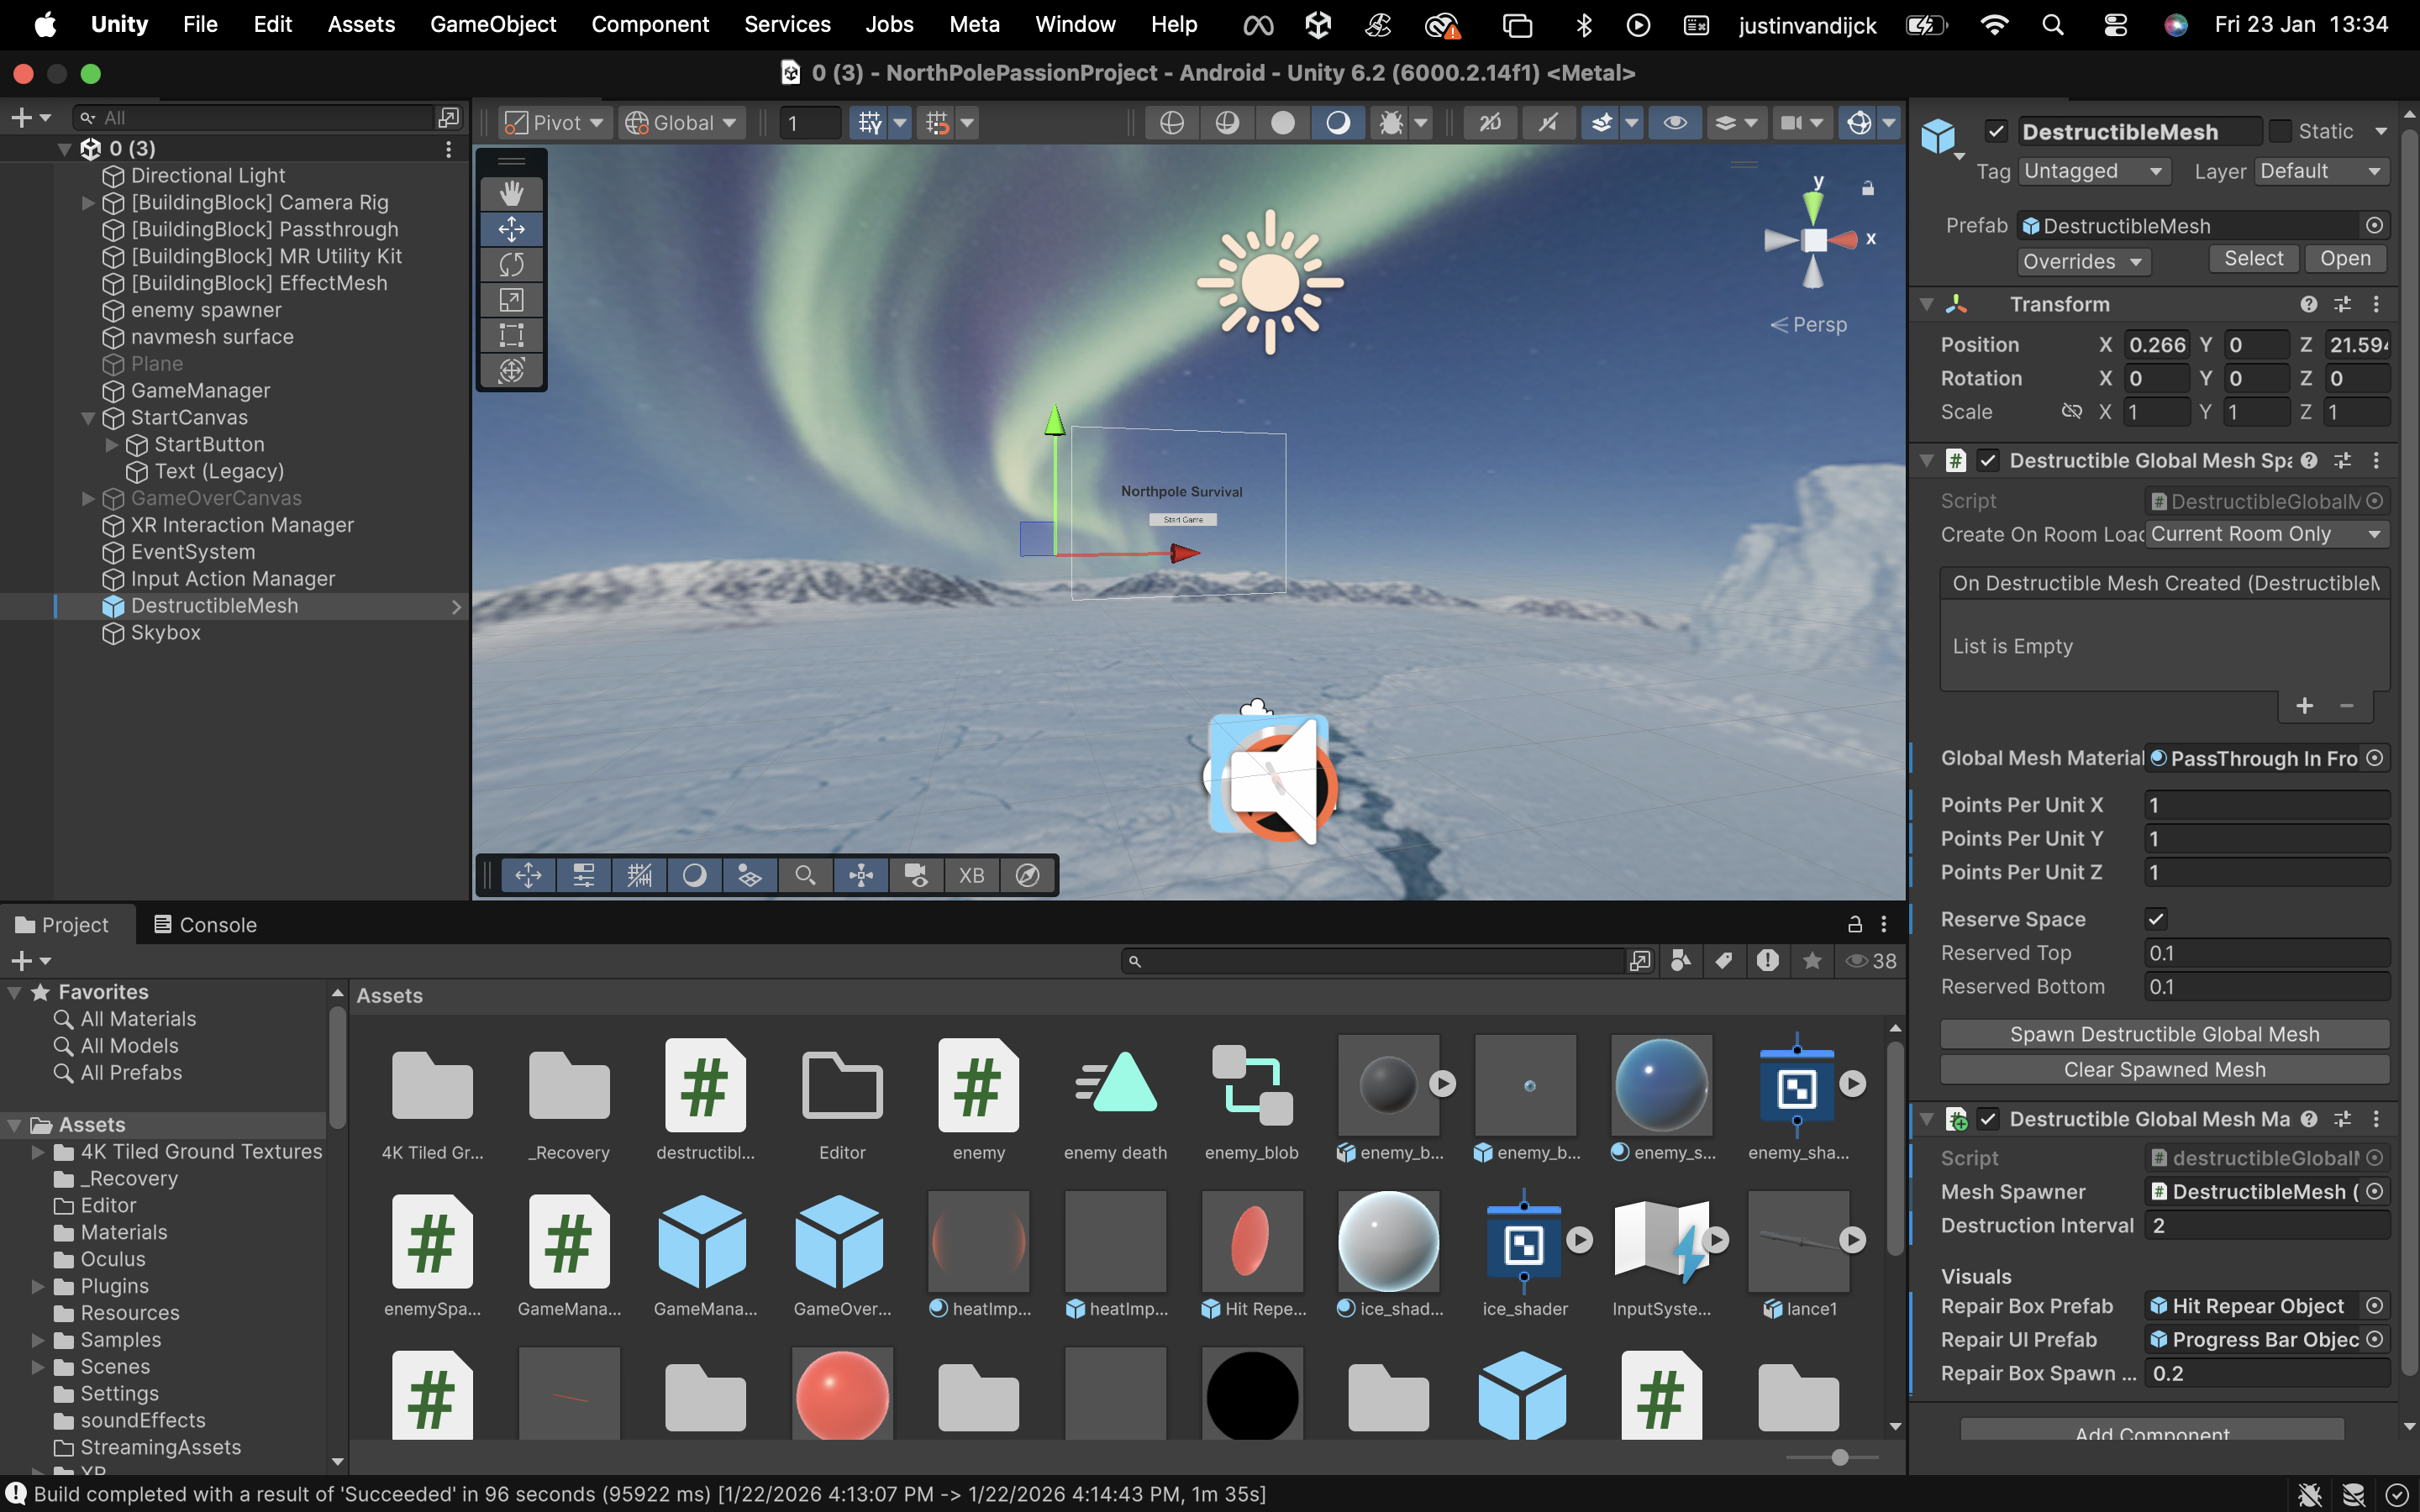Viewport: 2420px width, 1512px height.
Task: Select the enemy death asset thumbnail
Action: [1114, 1084]
